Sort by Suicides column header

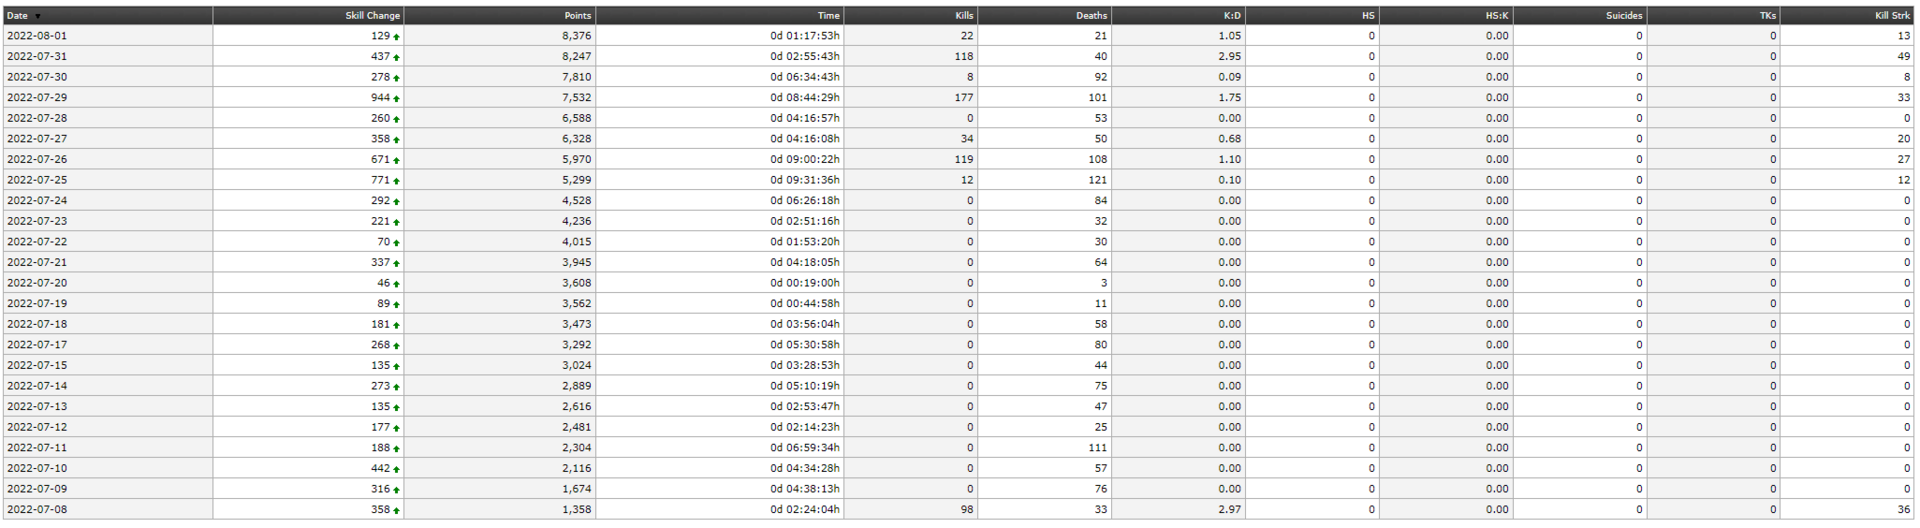pyautogui.click(x=1624, y=16)
